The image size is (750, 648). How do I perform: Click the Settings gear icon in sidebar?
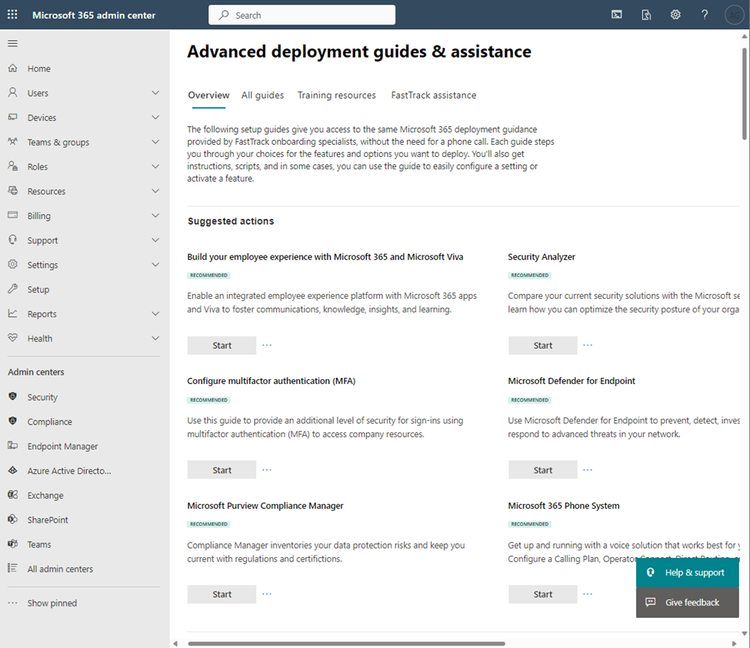[x=13, y=264]
